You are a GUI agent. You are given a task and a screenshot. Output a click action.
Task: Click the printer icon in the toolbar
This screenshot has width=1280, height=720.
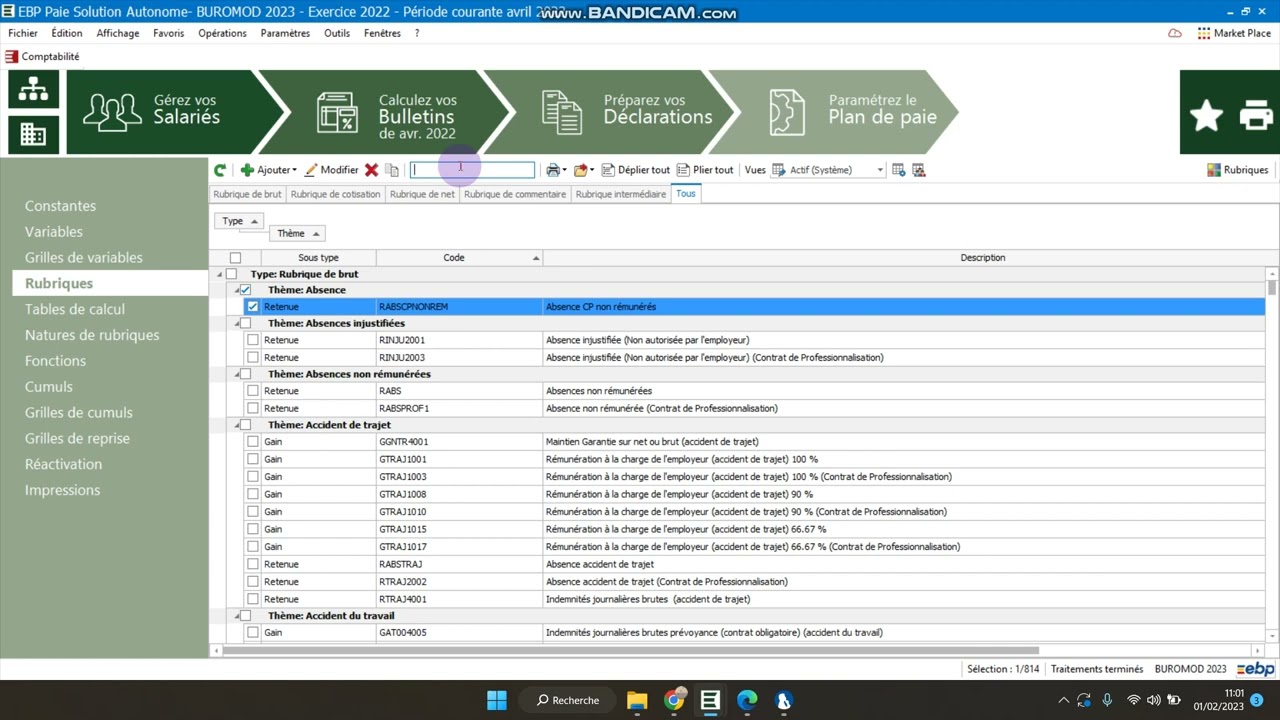coord(553,170)
